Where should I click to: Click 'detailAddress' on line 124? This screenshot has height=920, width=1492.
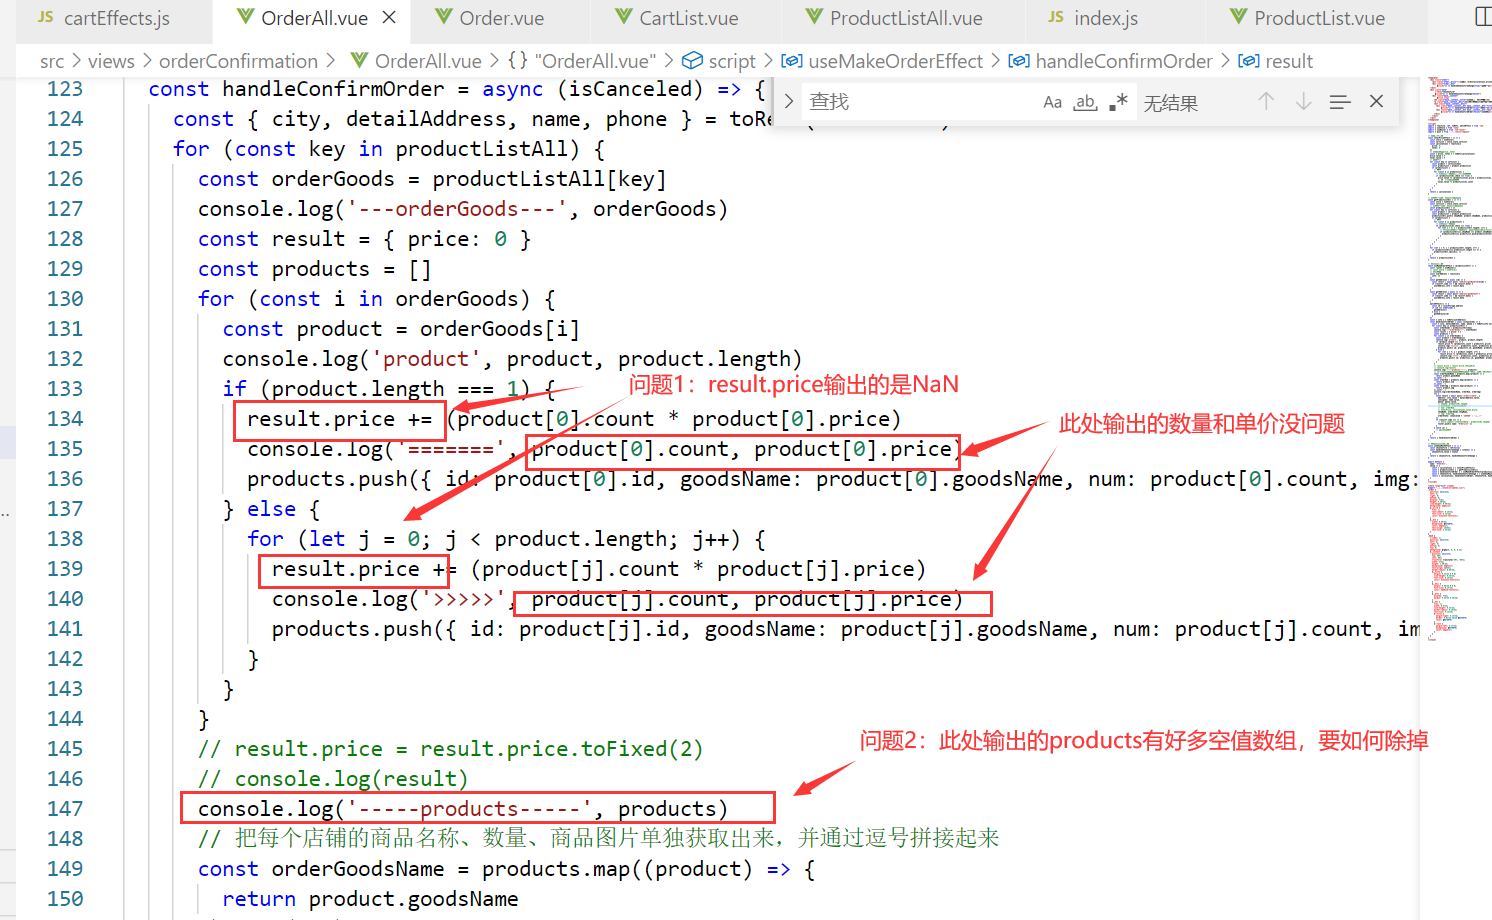[x=426, y=119]
